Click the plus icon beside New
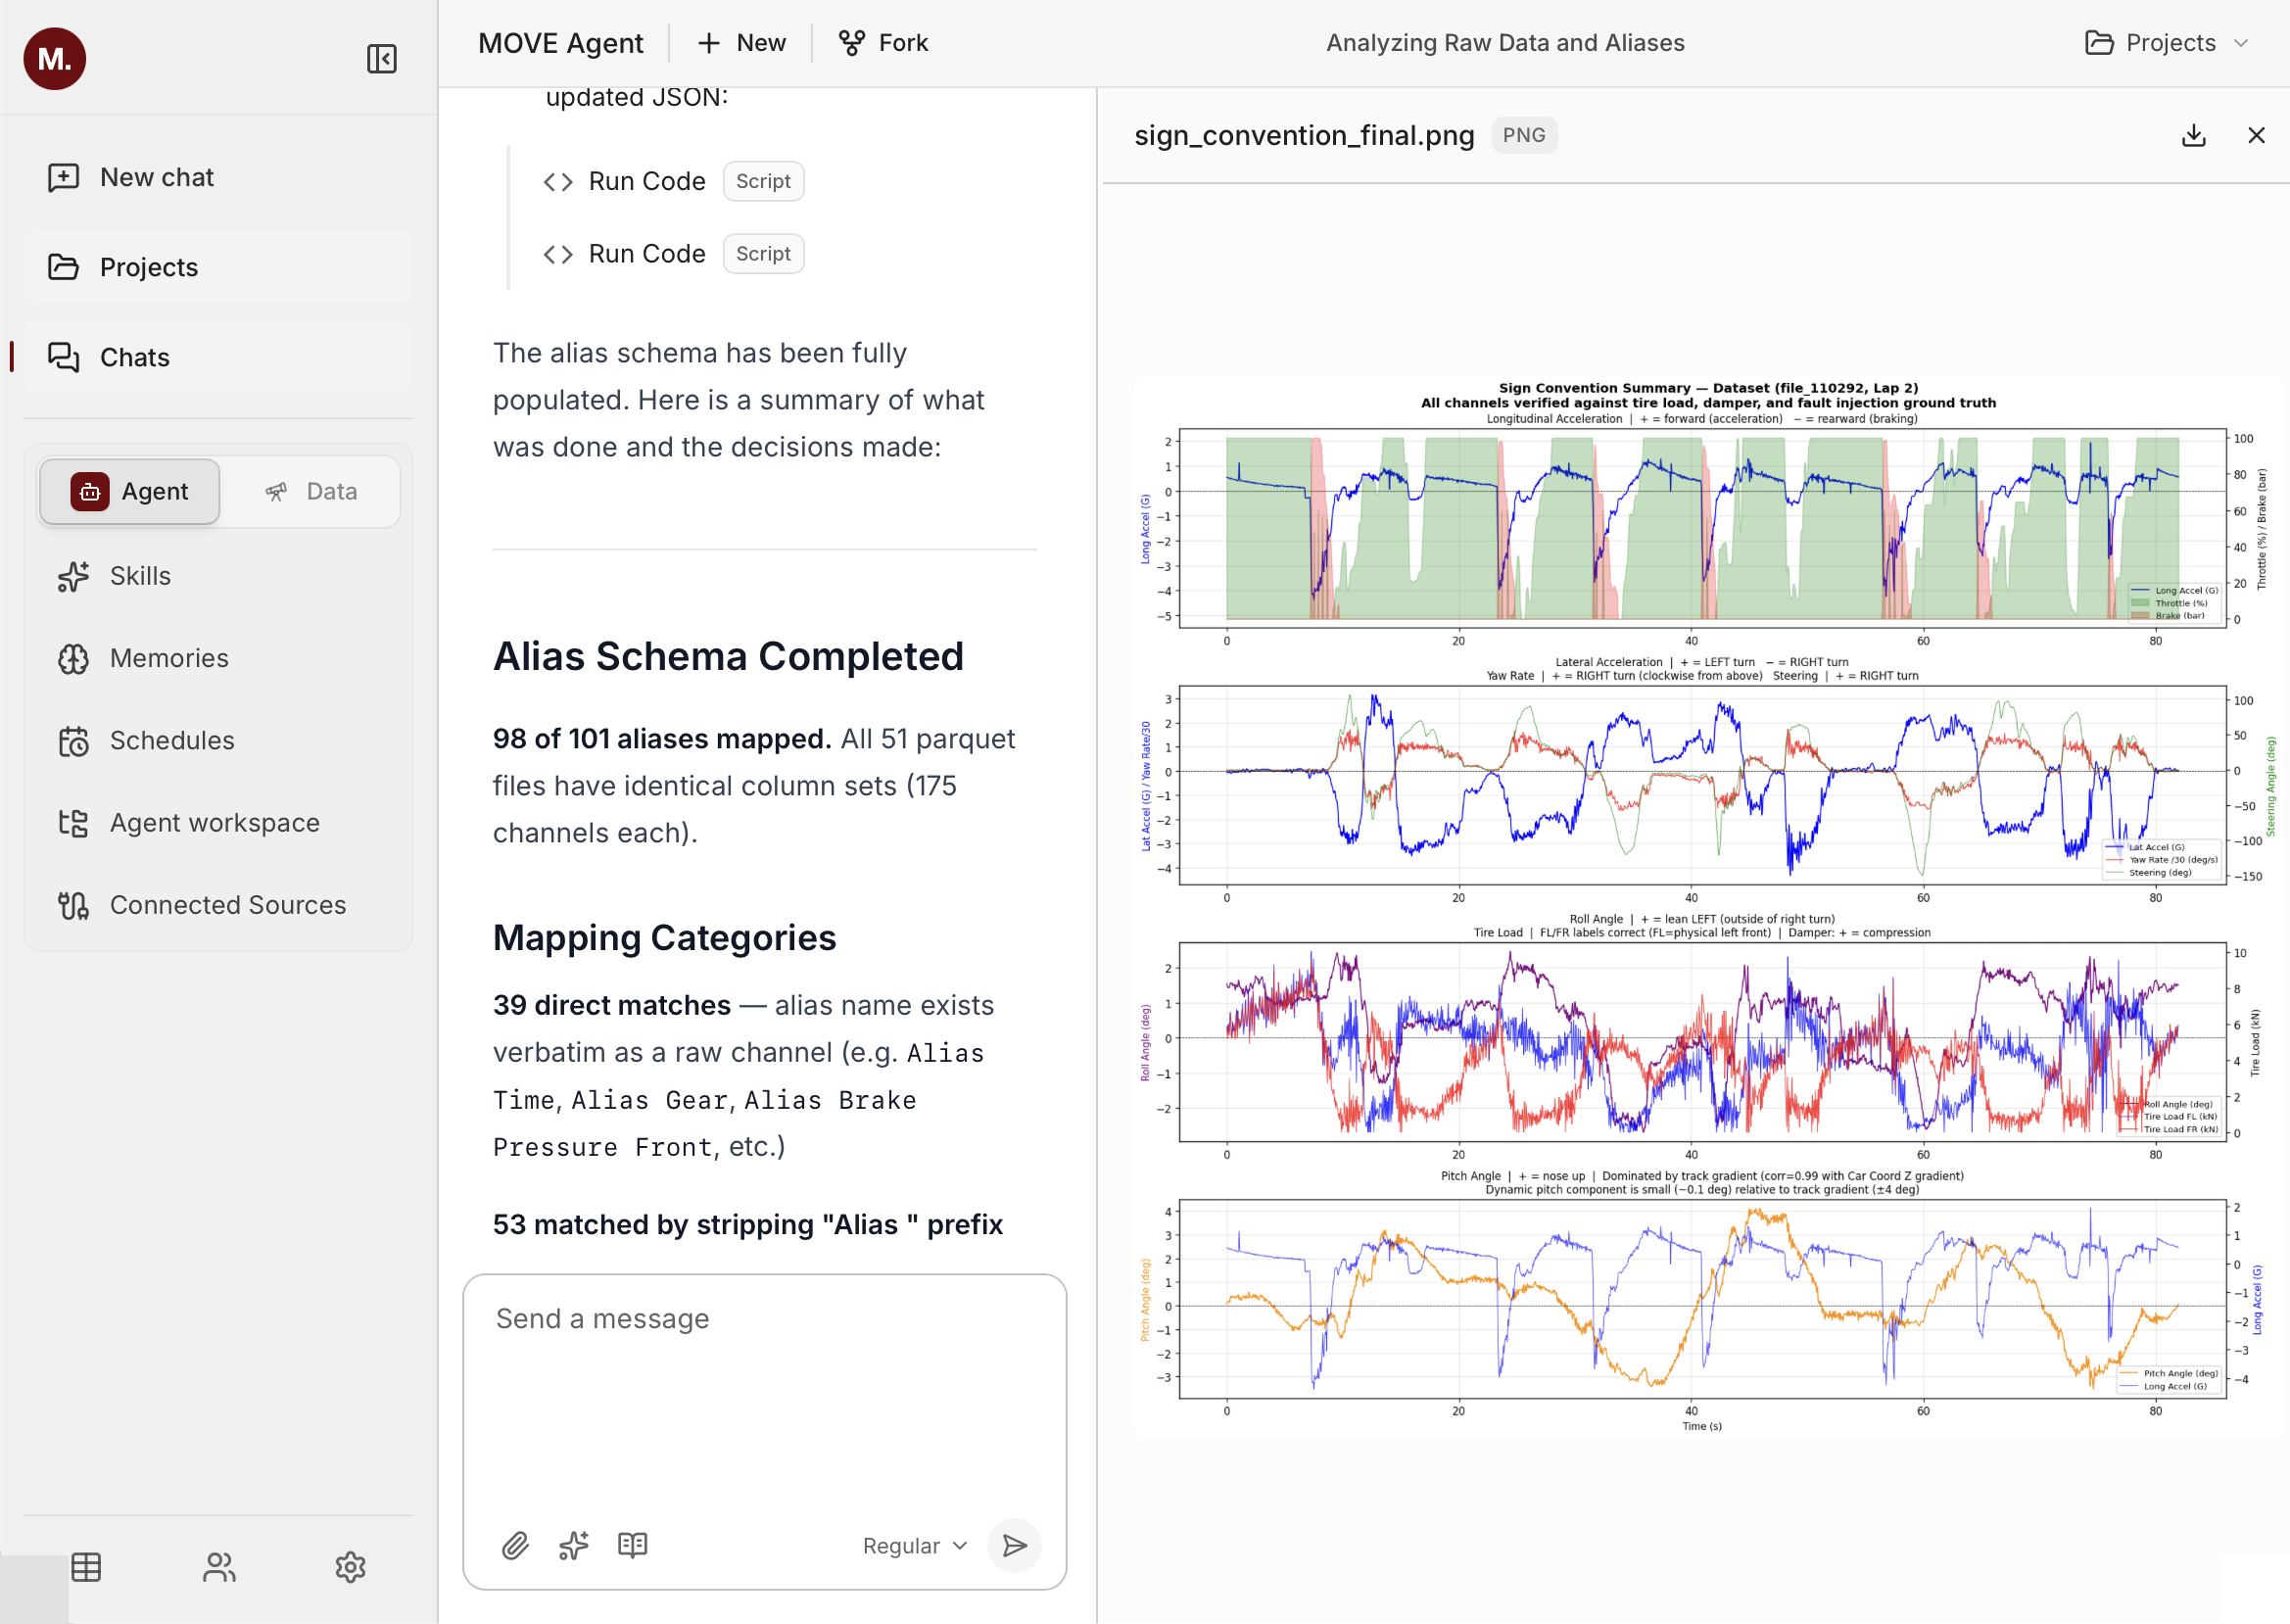The image size is (2290, 1624). [x=709, y=43]
